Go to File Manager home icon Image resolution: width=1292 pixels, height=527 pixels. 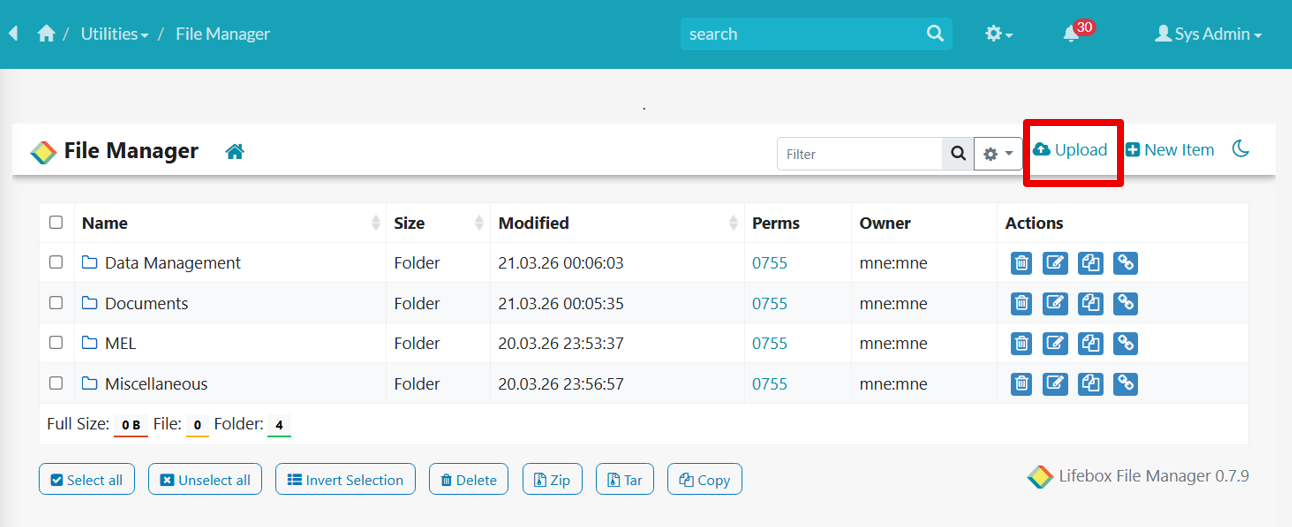(x=235, y=151)
